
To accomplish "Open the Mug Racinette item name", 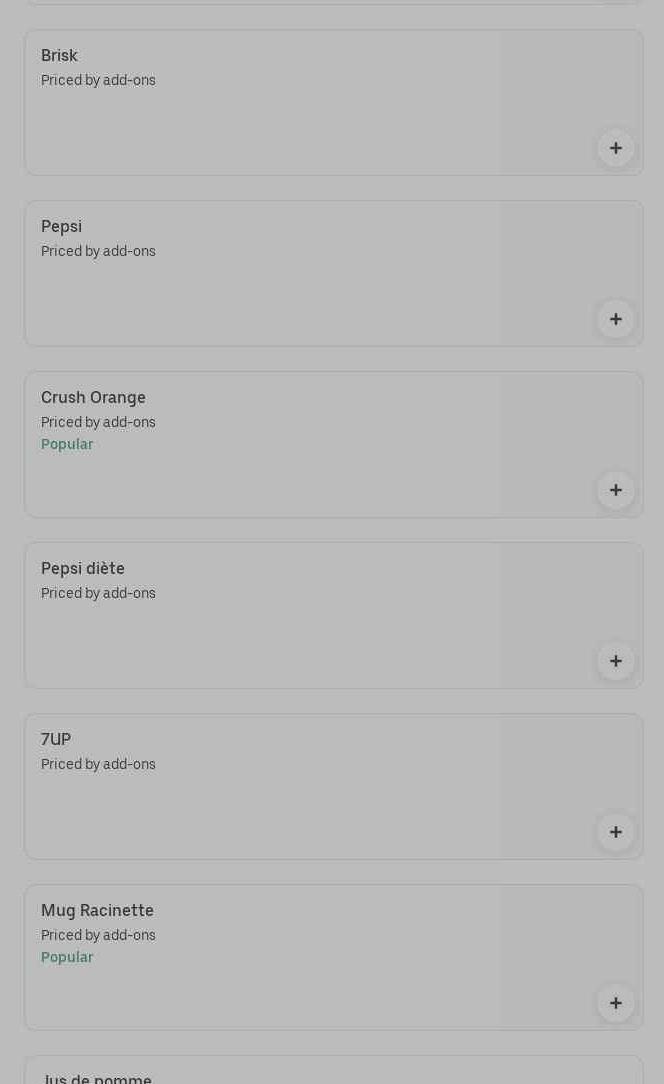I will (97, 911).
